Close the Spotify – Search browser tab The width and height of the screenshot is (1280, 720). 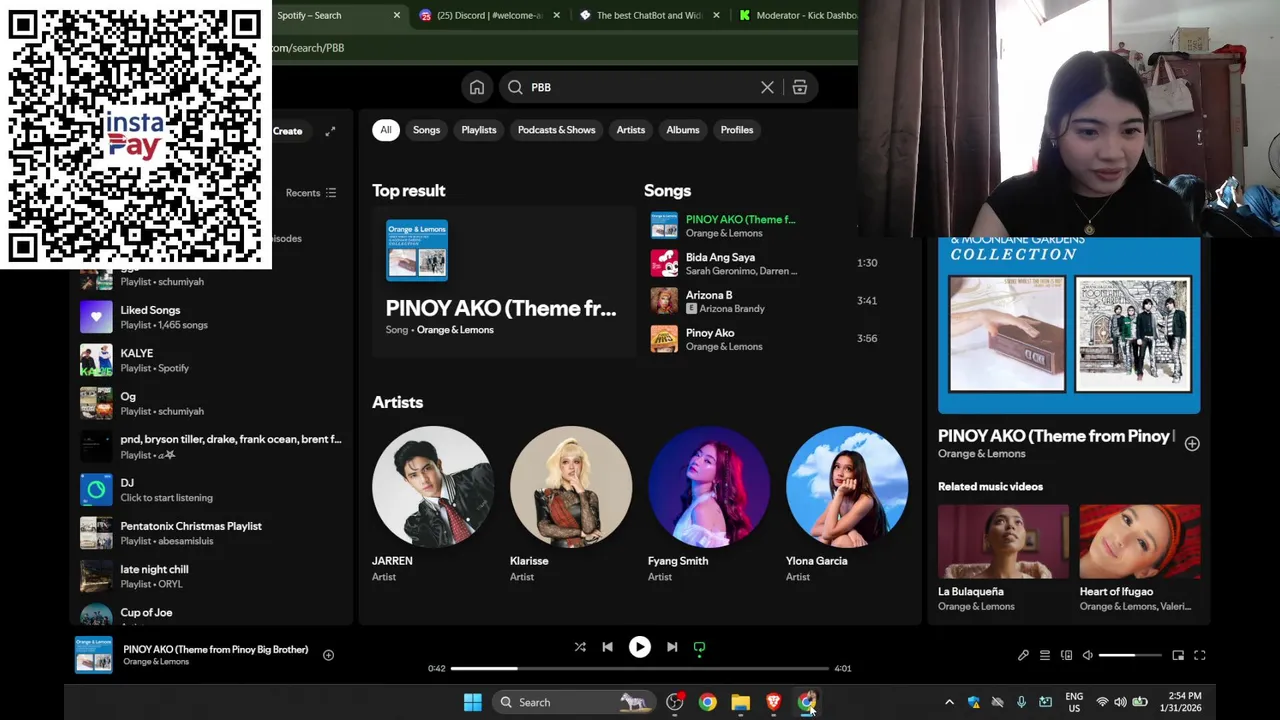coord(396,15)
